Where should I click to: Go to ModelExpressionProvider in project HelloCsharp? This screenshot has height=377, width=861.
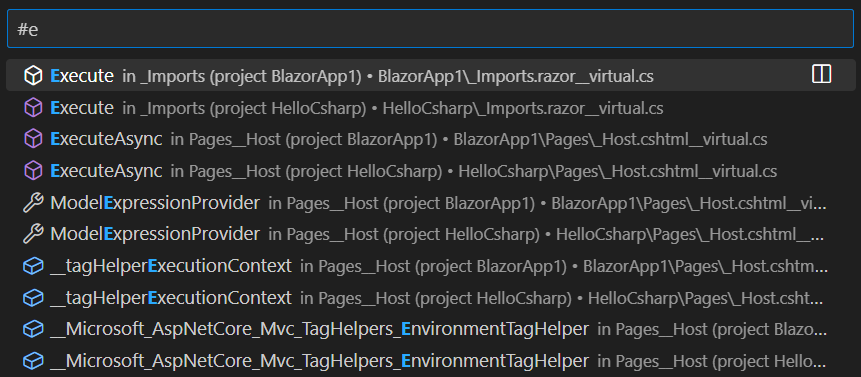click(430, 234)
